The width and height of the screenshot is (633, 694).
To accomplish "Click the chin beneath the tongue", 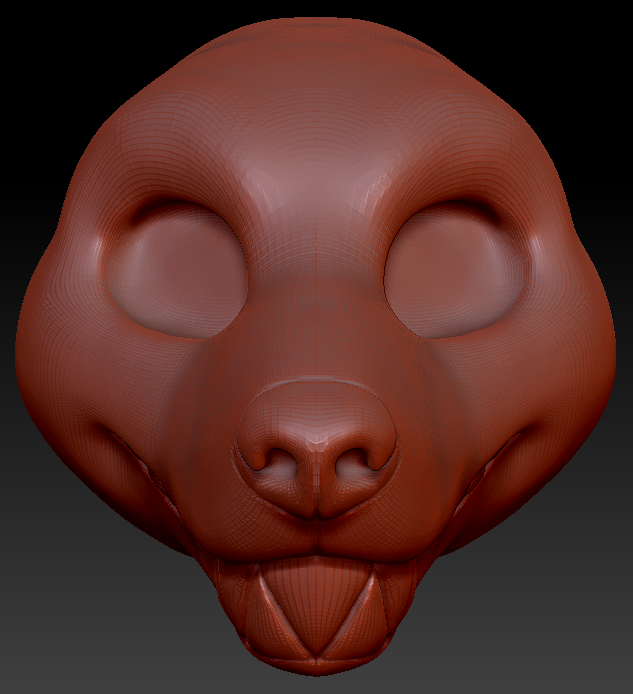I will point(317,672).
